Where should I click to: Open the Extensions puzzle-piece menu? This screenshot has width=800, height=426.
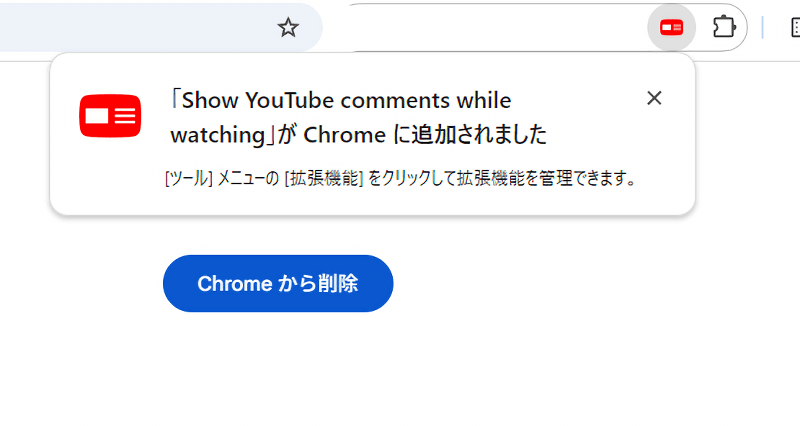[x=724, y=27]
